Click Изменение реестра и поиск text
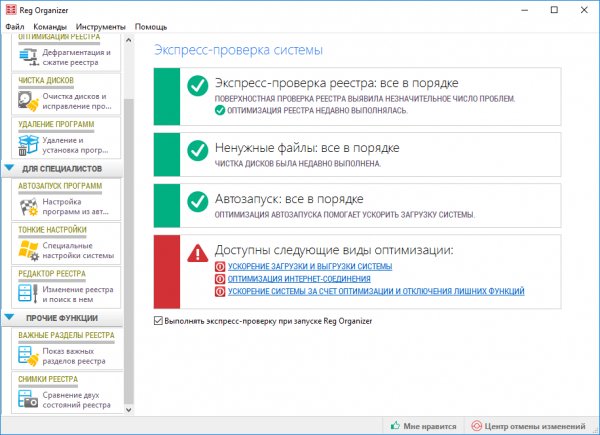600x435 pixels. tap(78, 295)
